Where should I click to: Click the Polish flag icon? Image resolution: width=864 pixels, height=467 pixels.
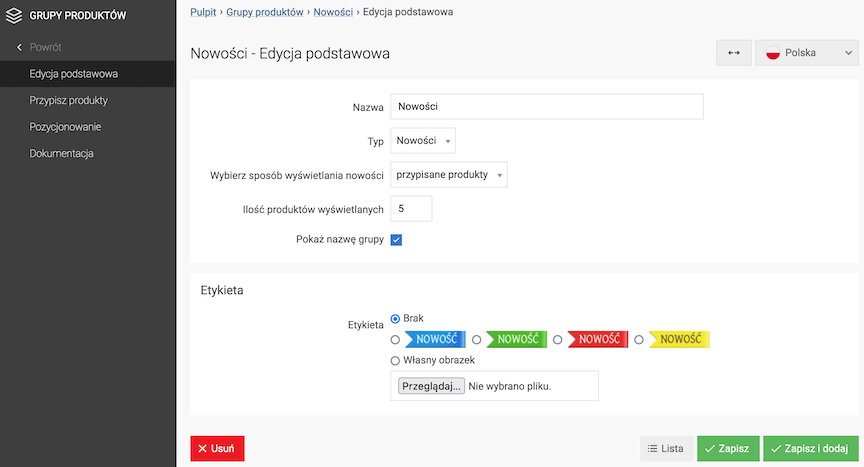click(773, 53)
